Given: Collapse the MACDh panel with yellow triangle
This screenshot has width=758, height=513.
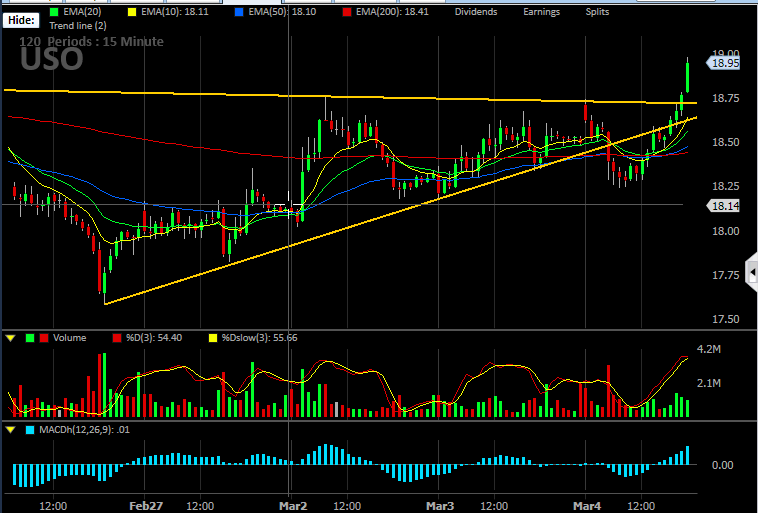Looking at the screenshot, I should point(11,430).
